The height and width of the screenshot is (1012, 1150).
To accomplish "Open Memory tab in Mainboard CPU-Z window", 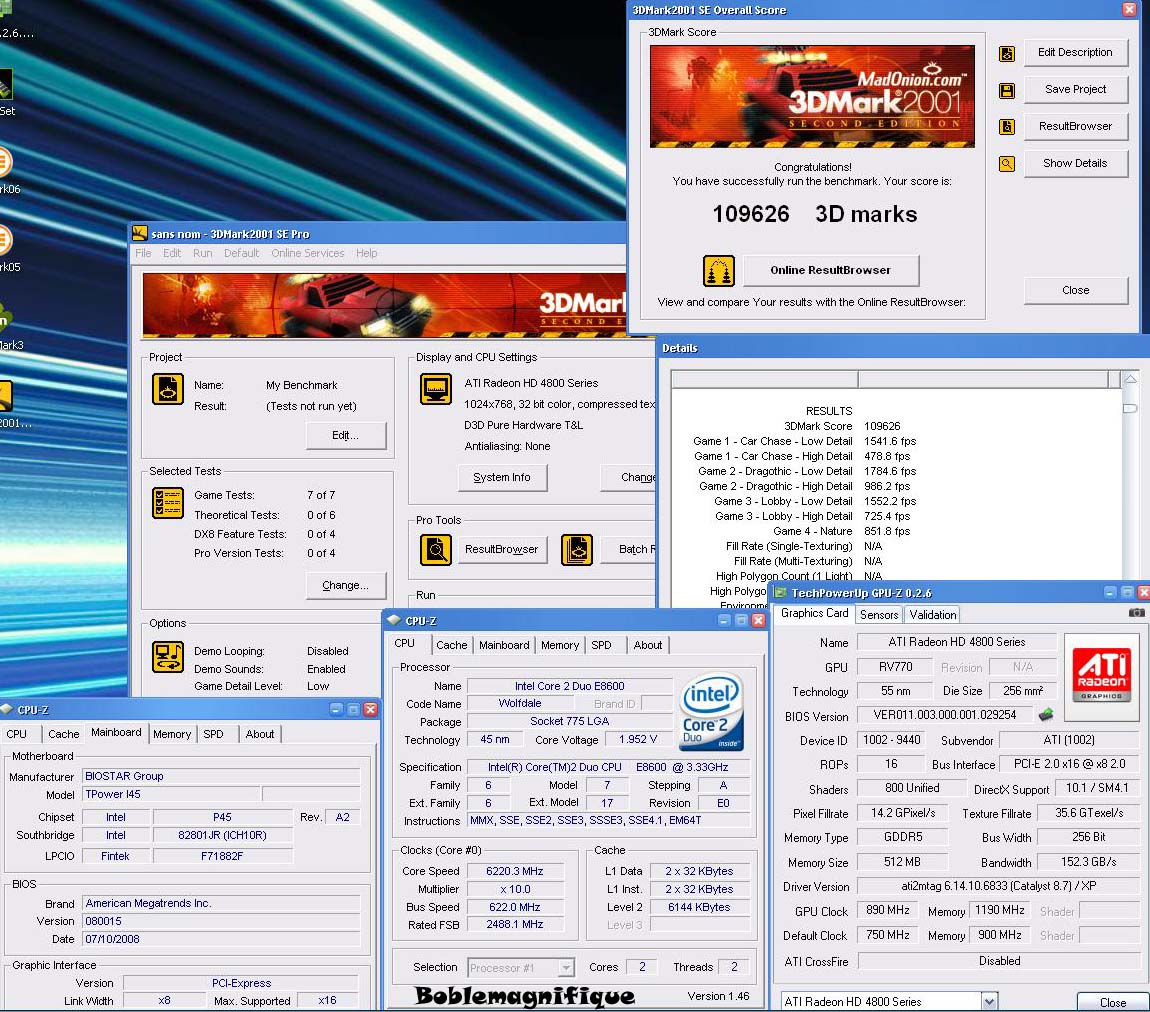I will 172,734.
